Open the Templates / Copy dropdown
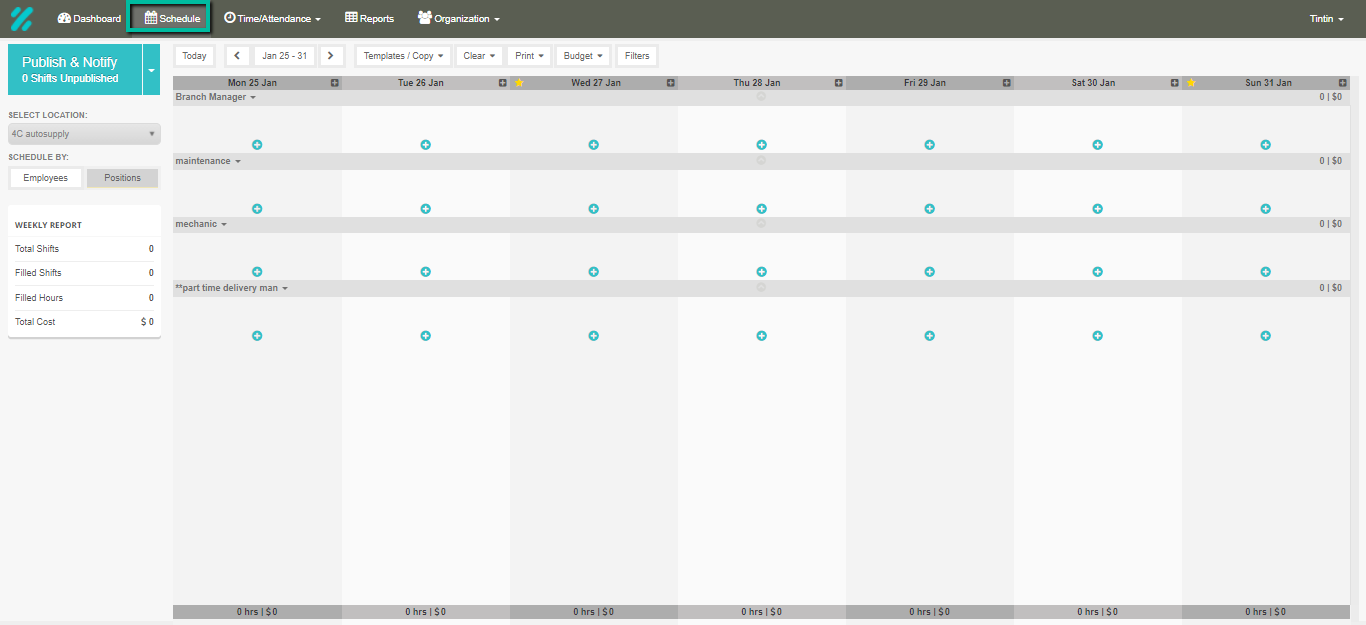Image resolution: width=1366 pixels, height=625 pixels. tap(404, 56)
